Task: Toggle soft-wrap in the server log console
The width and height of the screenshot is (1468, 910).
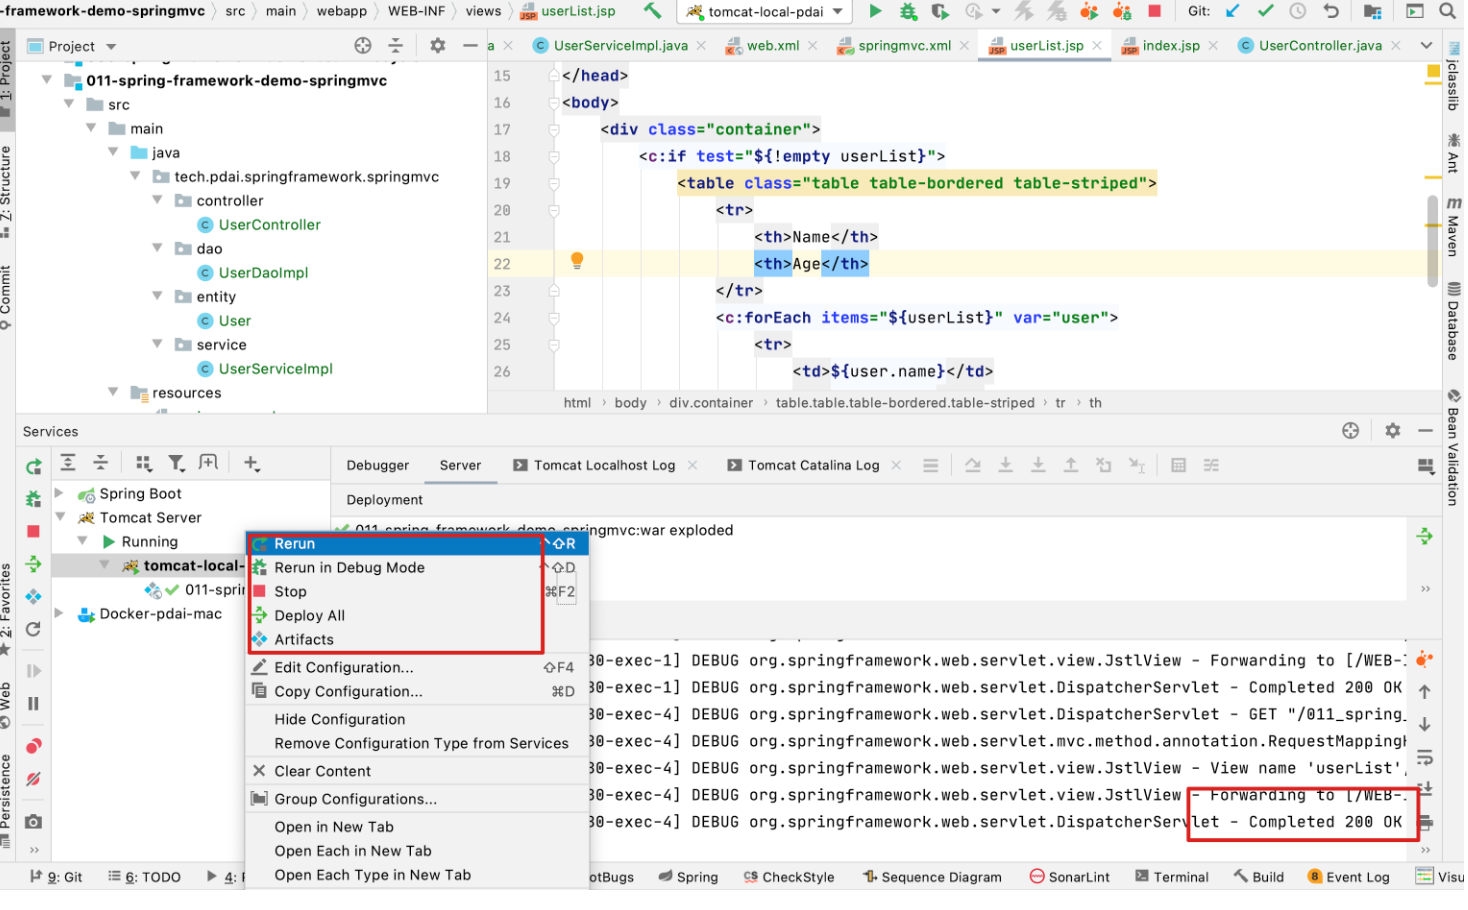Action: click(1425, 758)
